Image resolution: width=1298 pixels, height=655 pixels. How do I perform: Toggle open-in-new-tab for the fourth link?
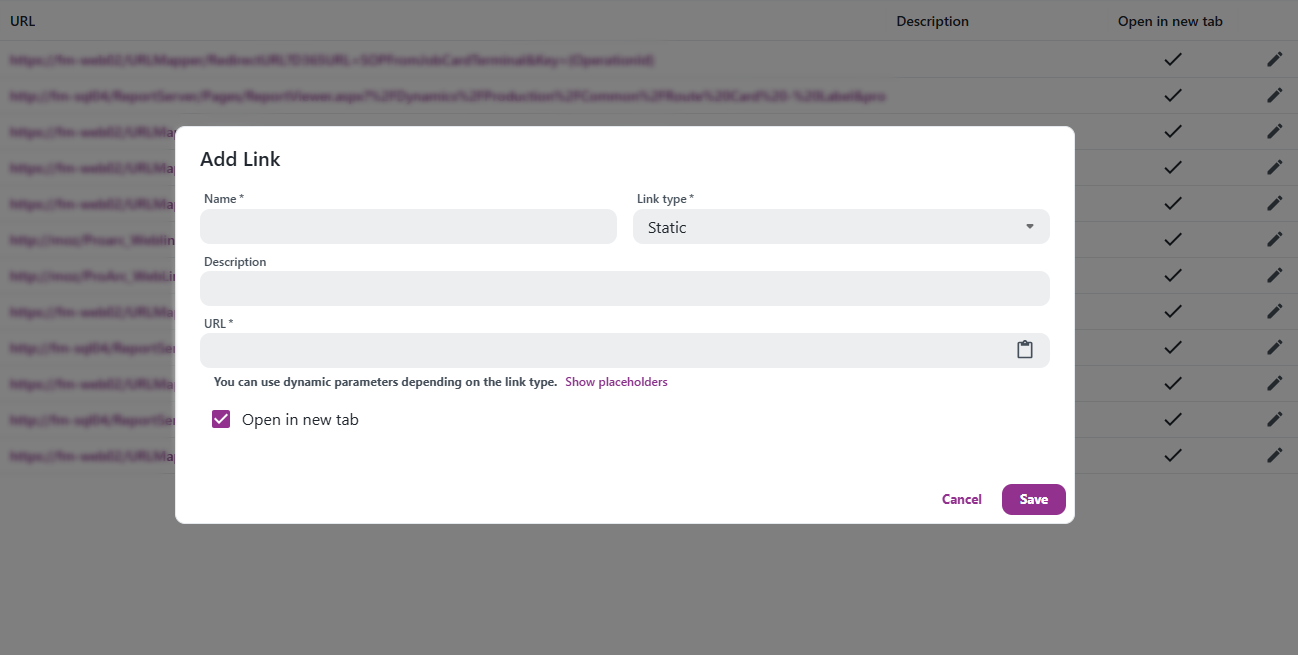[1172, 167]
